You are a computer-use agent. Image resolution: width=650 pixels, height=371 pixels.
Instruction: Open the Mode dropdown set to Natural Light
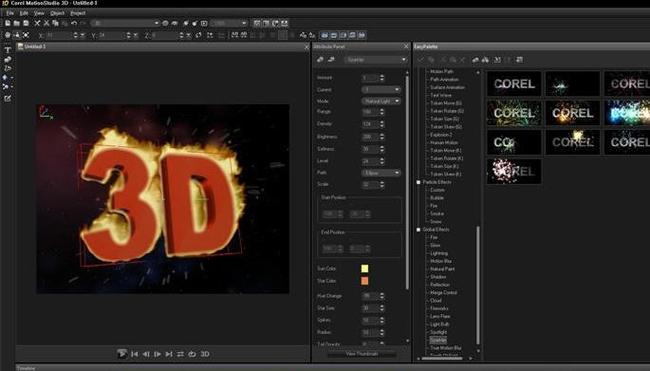pos(381,101)
